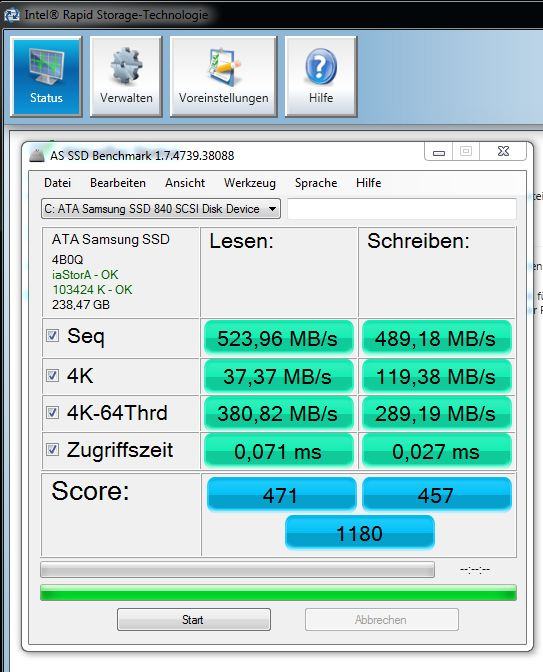Open the drive selection dropdown

161,209
